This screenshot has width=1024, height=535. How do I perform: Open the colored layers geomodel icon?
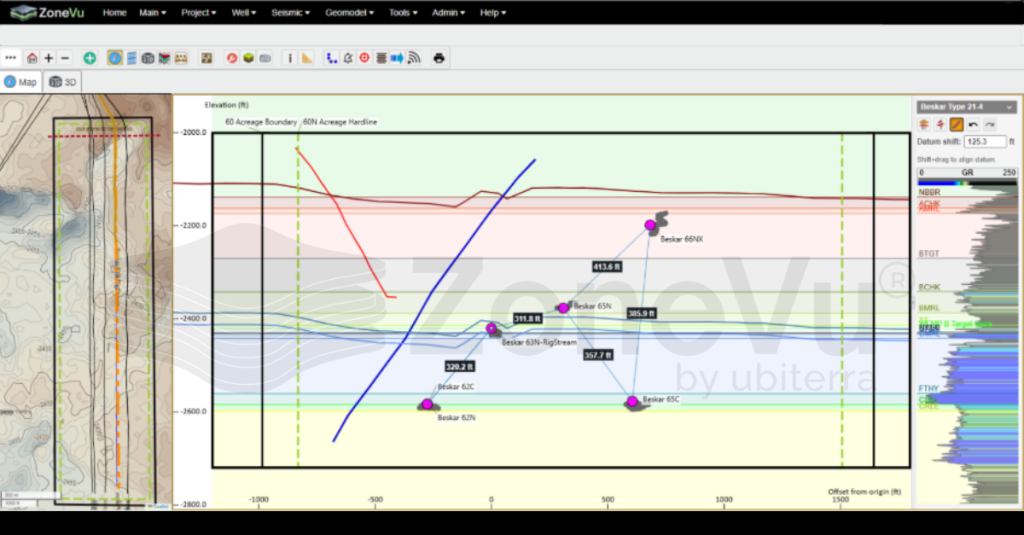point(165,58)
